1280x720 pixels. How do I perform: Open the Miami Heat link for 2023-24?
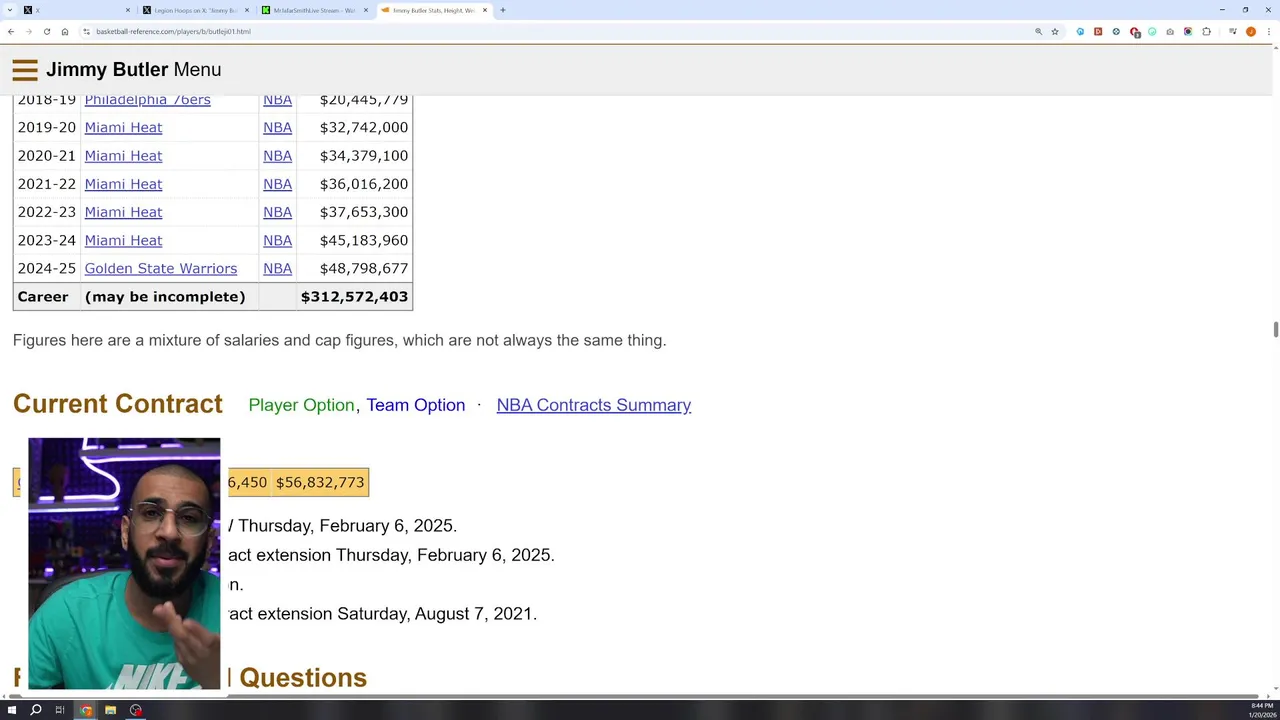(123, 240)
